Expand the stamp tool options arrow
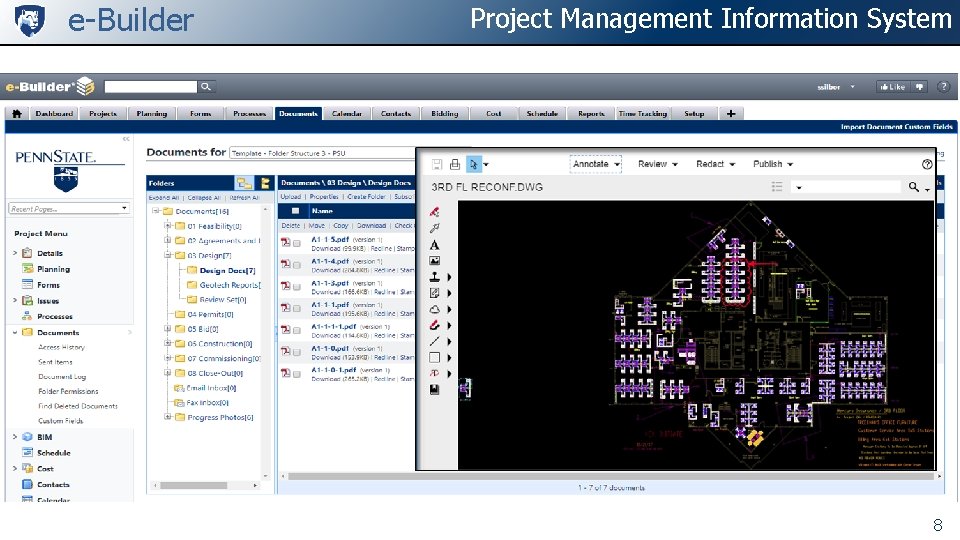Screen dimensions: 960x540 point(449,277)
